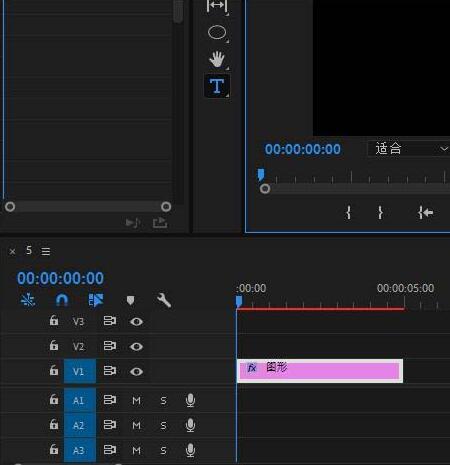450x465 pixels.
Task: Toggle V3 track eye visibility
Action: 136,322
